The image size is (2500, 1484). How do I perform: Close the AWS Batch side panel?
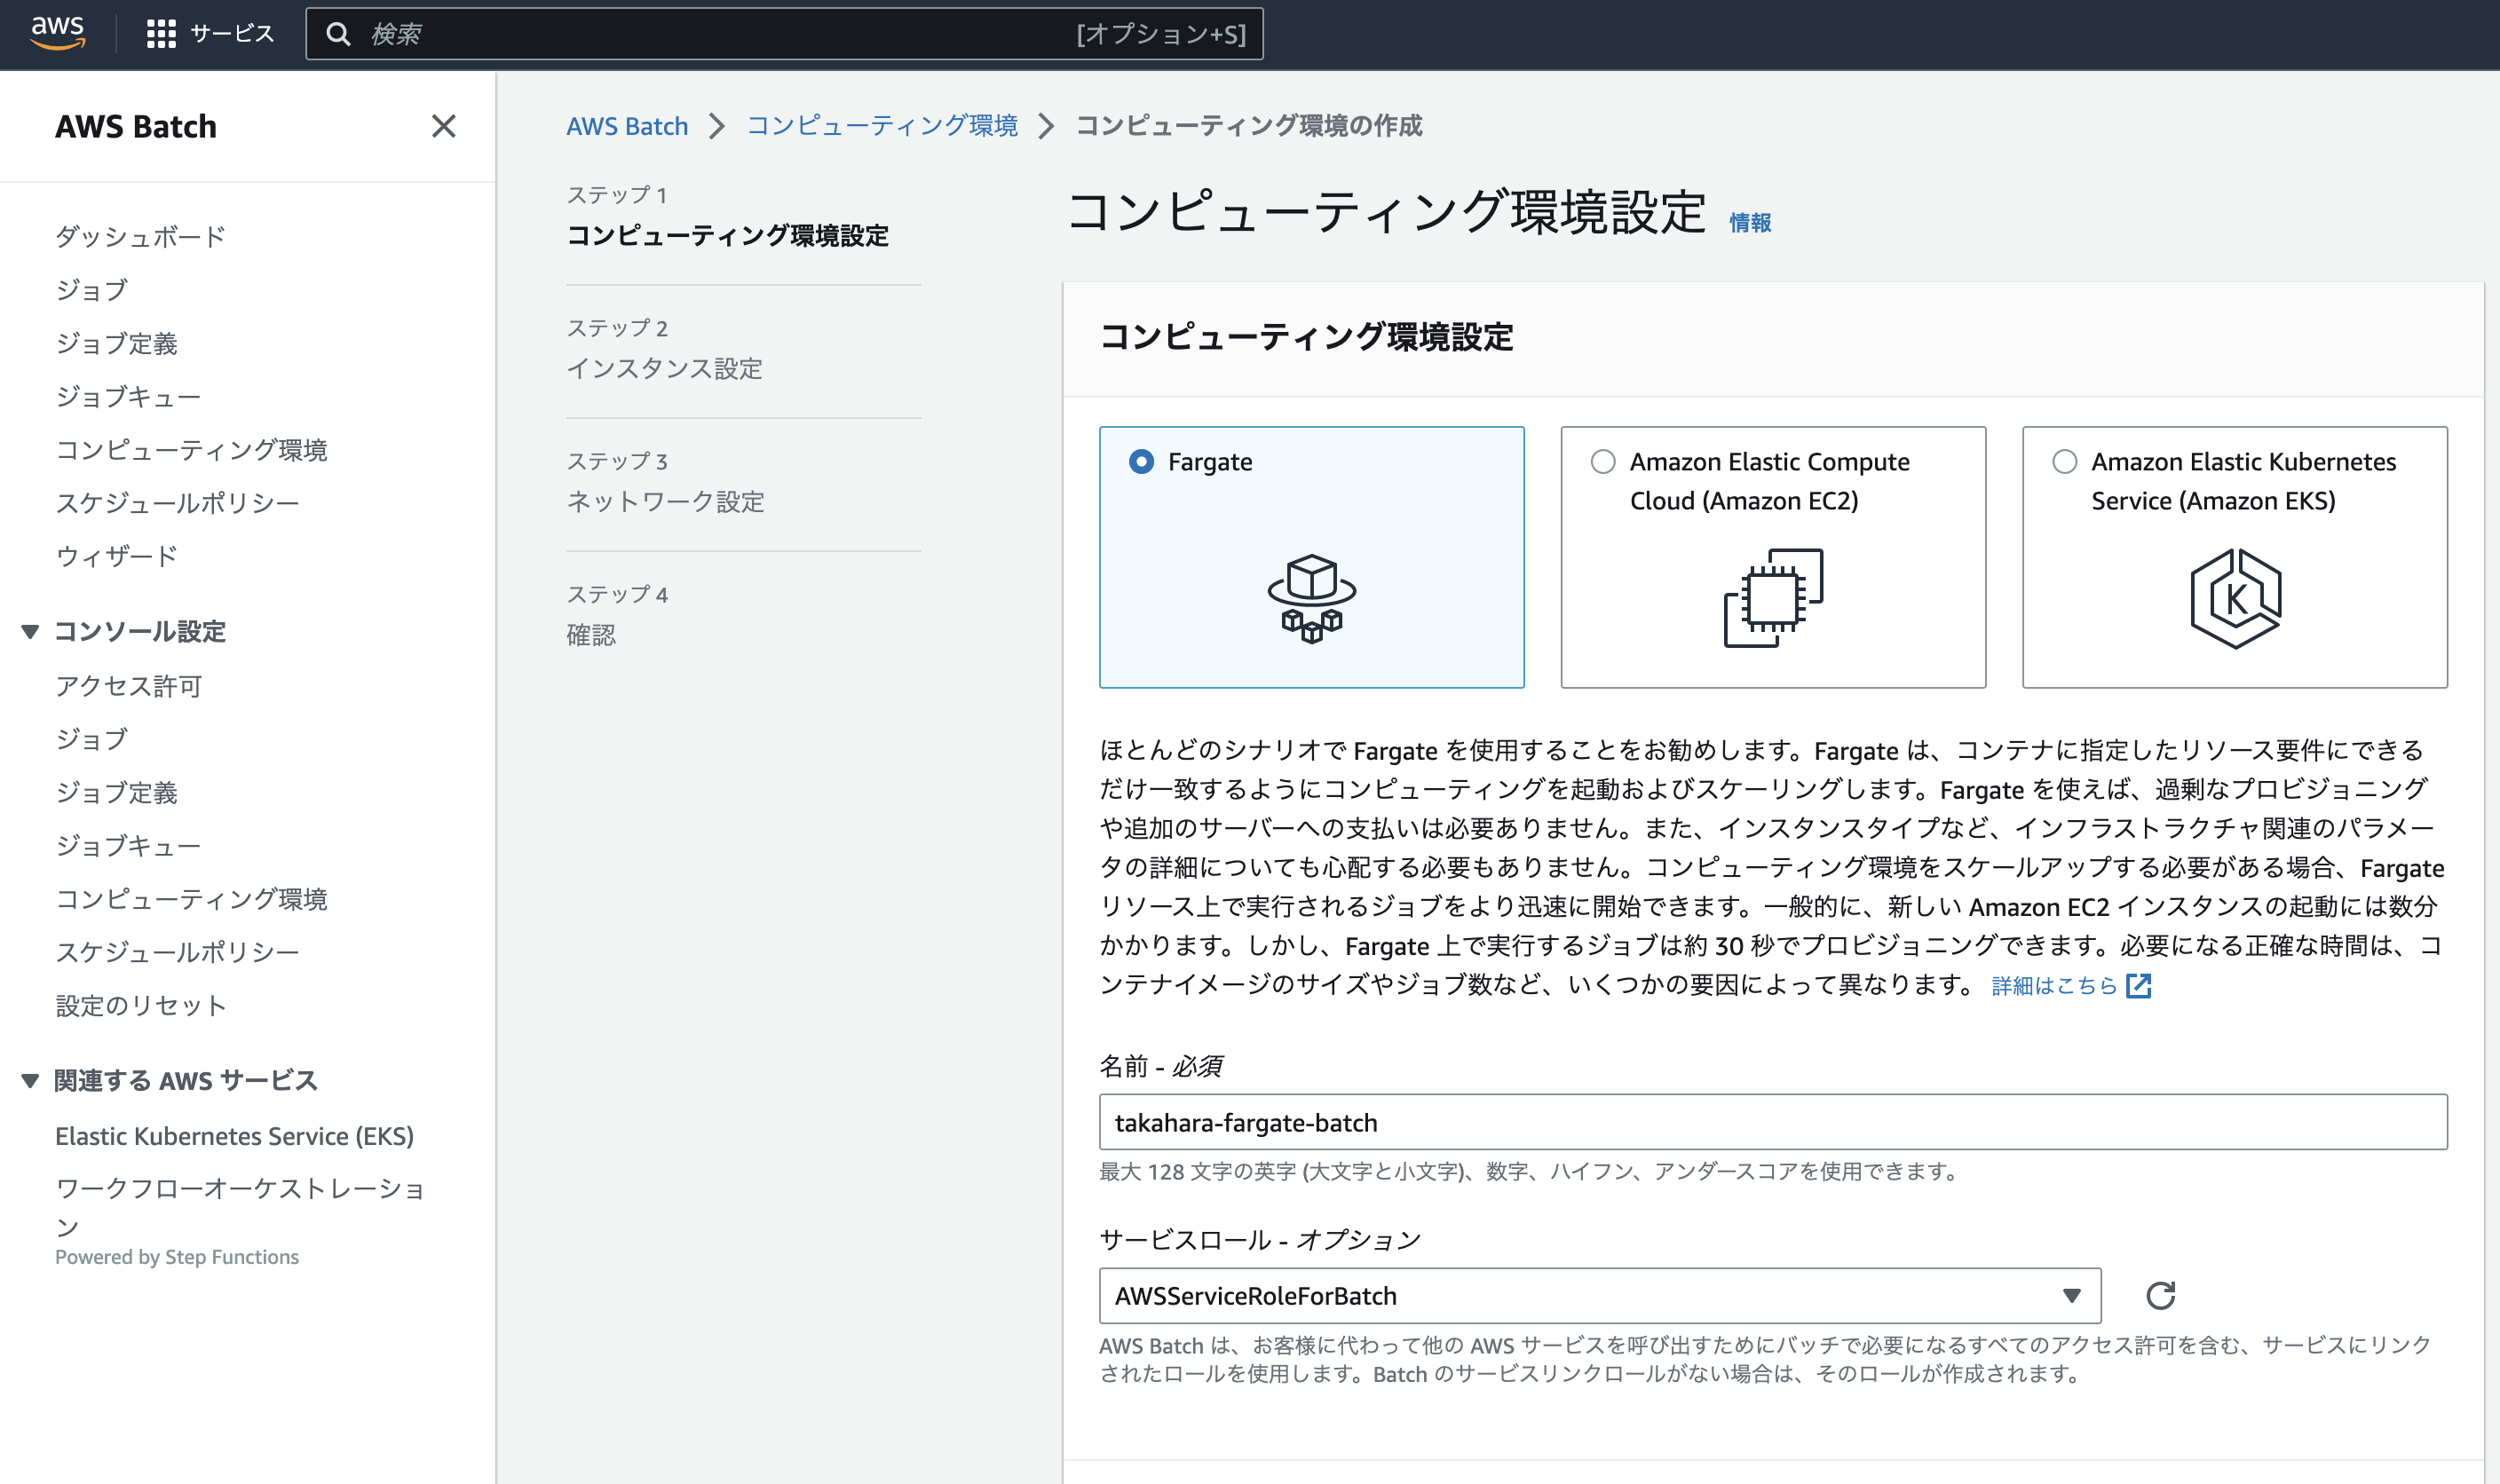point(443,127)
